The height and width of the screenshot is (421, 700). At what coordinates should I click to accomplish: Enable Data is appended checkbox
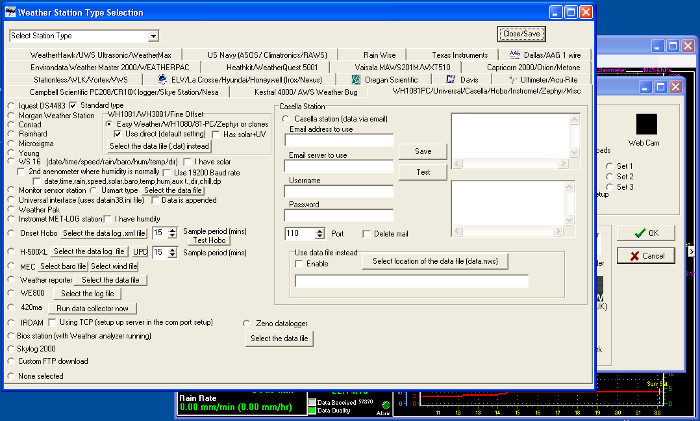[x=155, y=200]
